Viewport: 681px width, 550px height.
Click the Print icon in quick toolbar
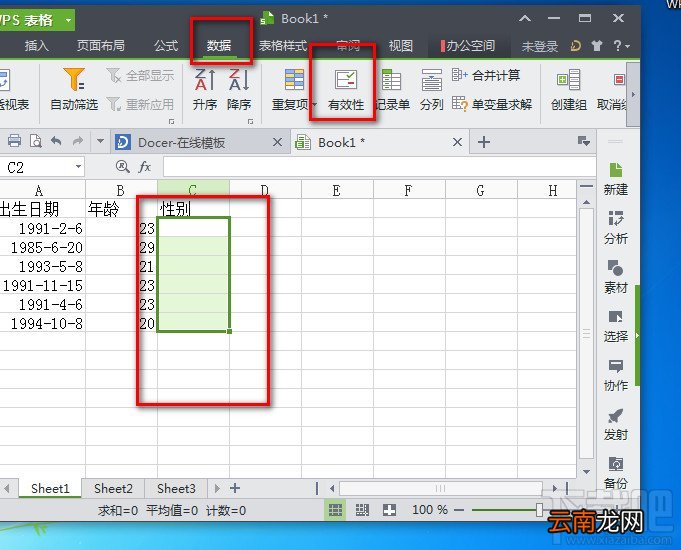tap(14, 141)
